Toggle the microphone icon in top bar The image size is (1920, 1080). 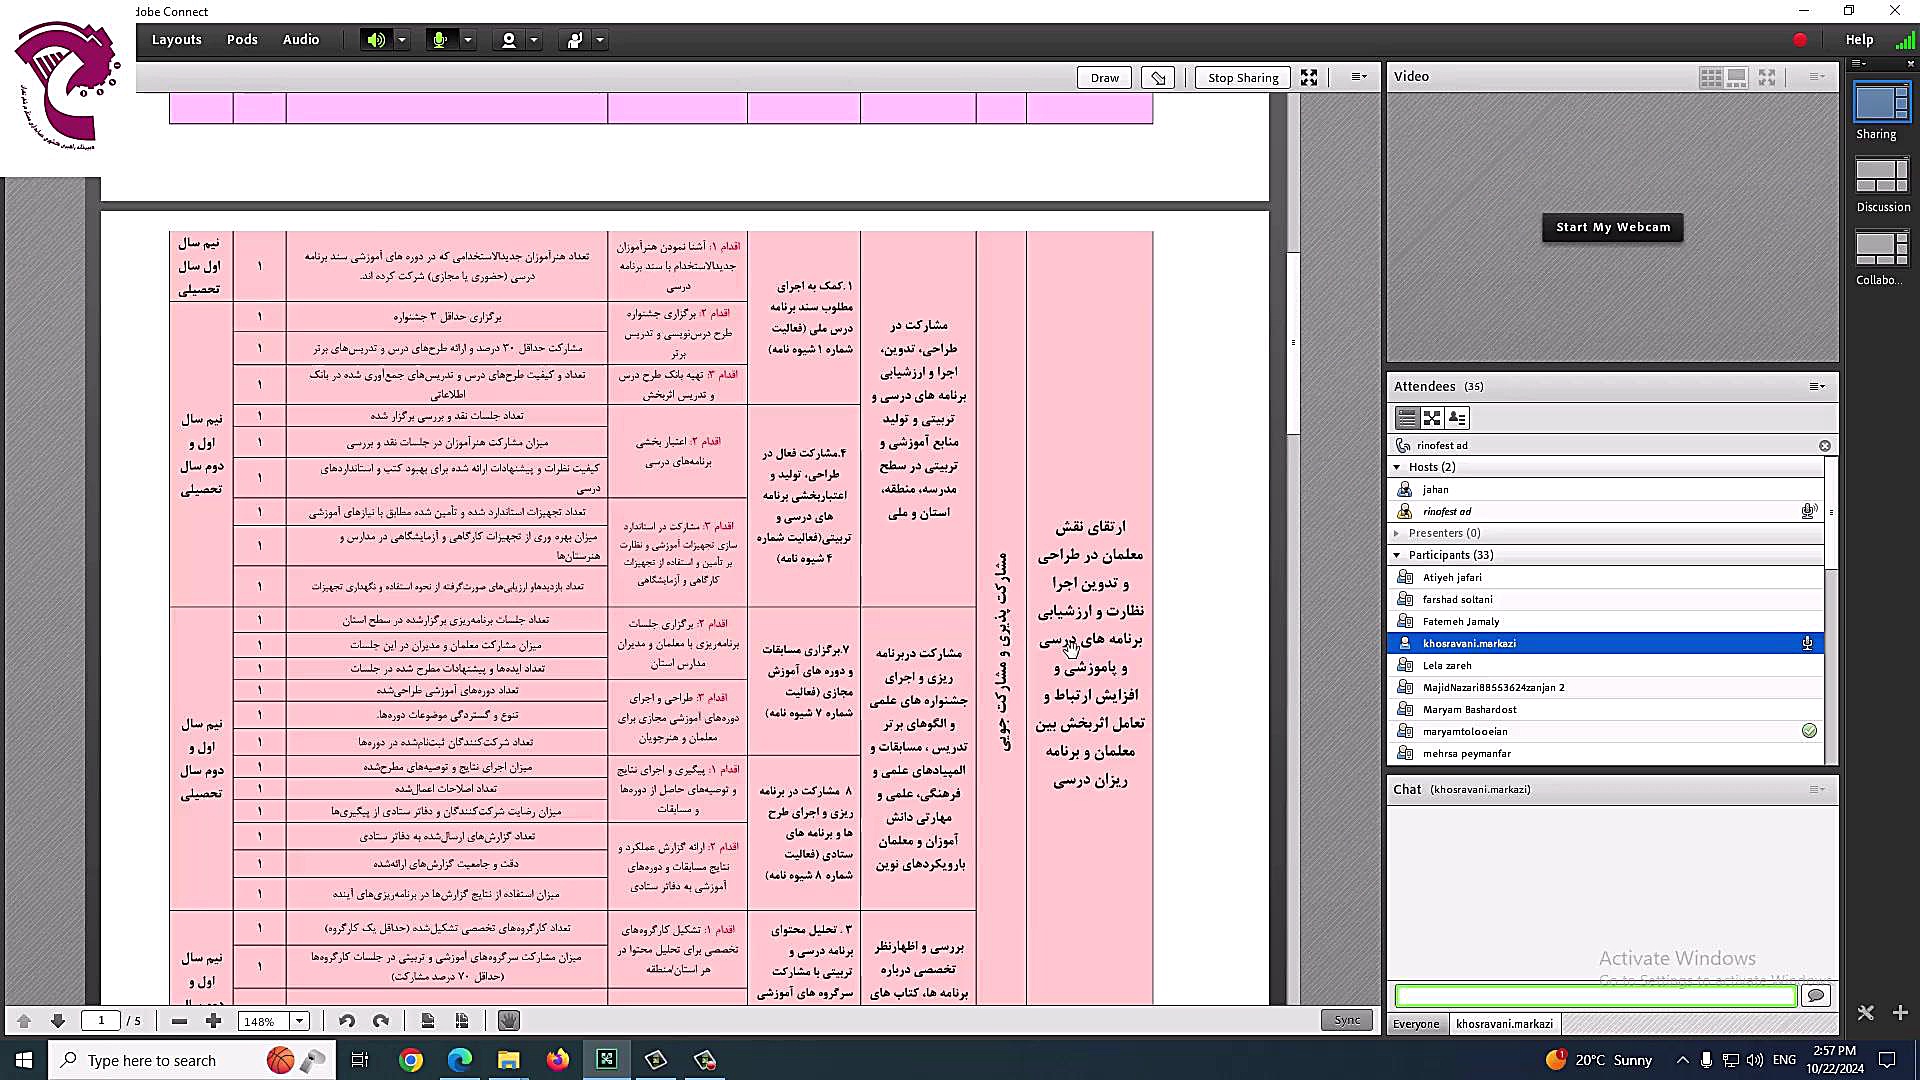click(x=439, y=40)
